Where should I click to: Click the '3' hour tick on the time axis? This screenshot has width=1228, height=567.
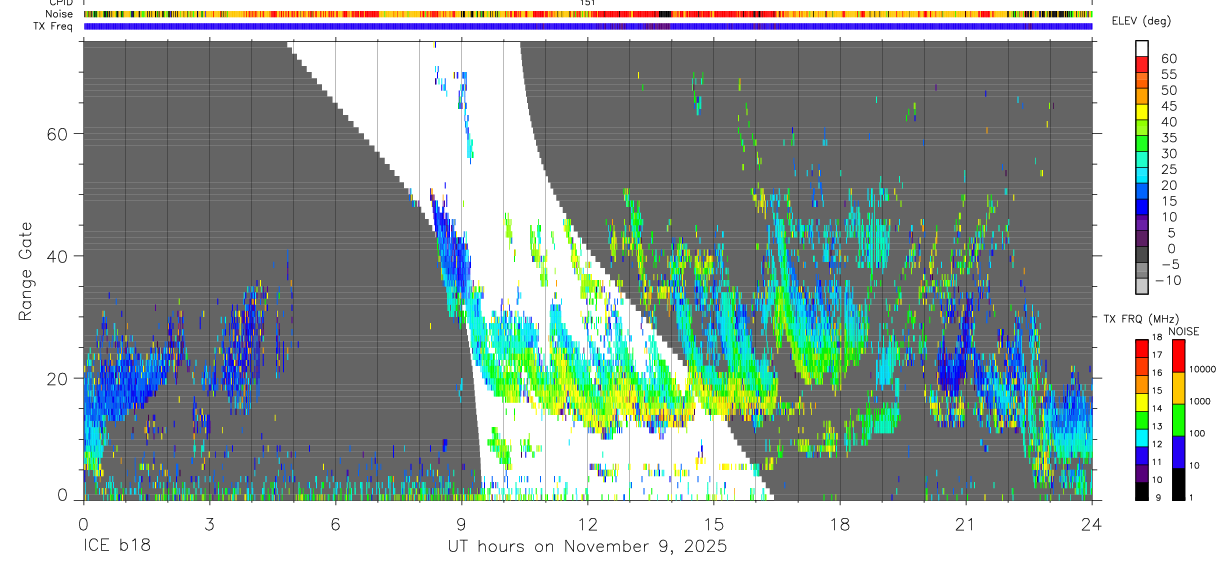[209, 524]
